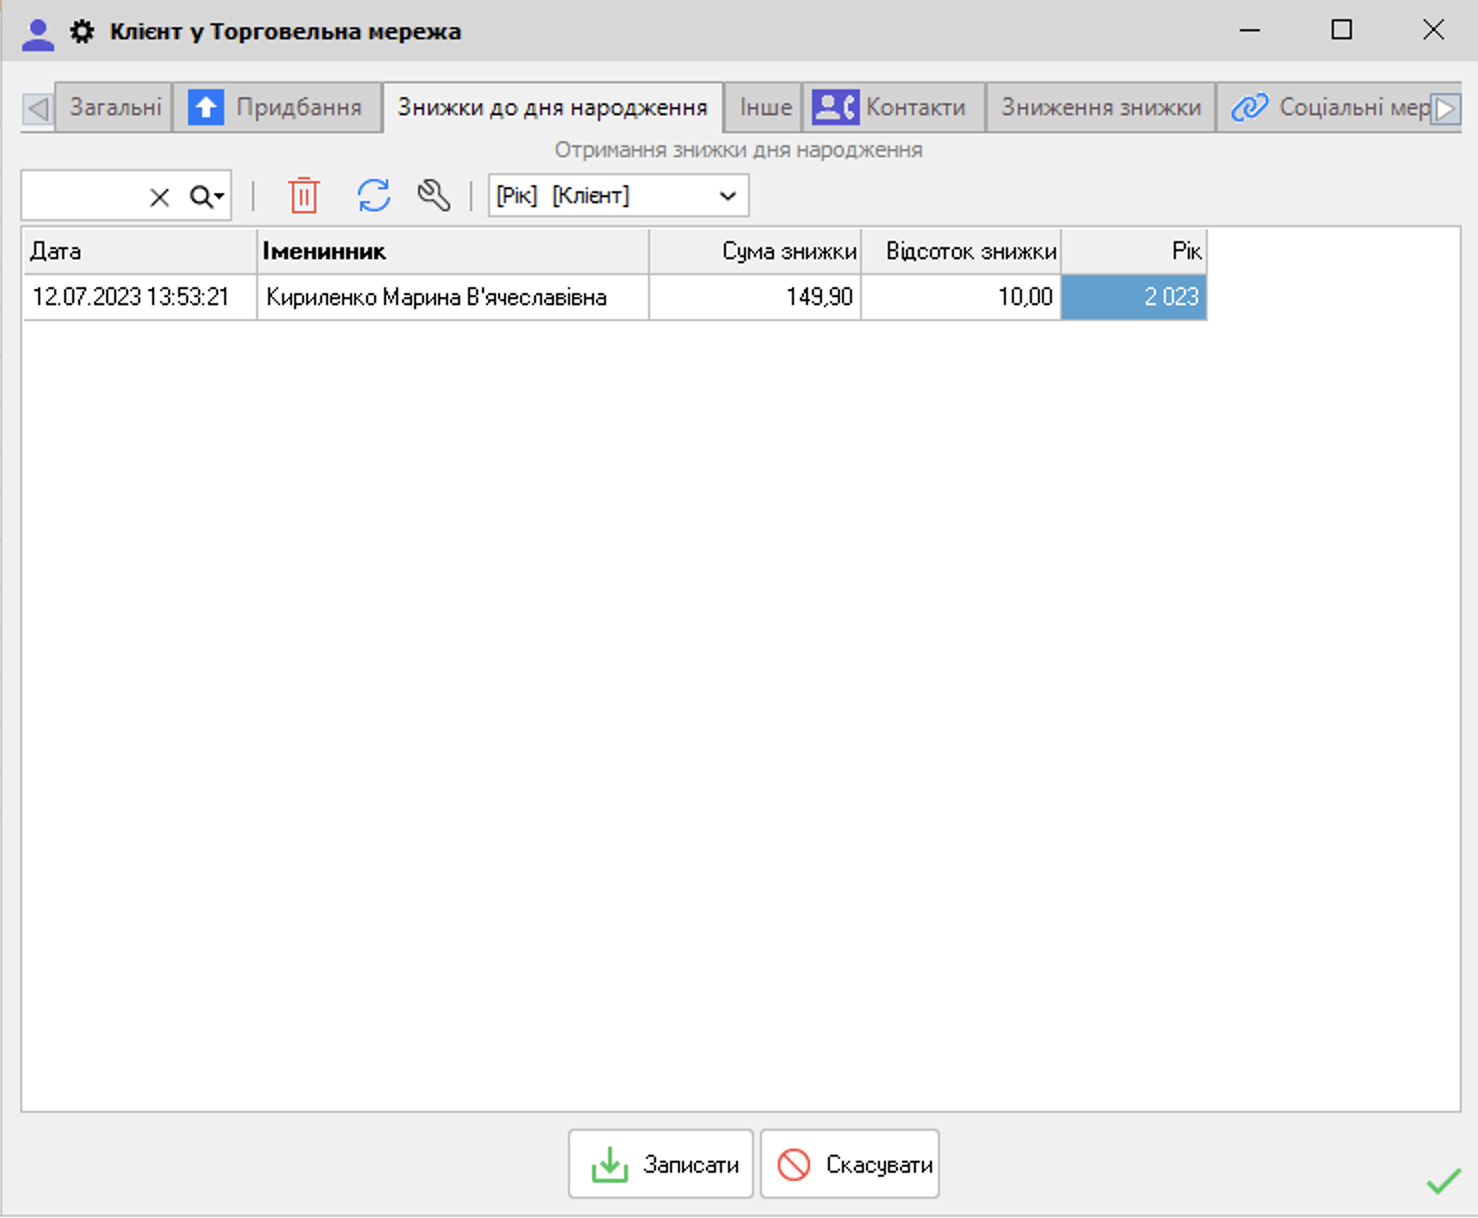This screenshot has height=1218, width=1478.
Task: Select the date cell 12.07.2023 13:53:21
Action: [139, 297]
